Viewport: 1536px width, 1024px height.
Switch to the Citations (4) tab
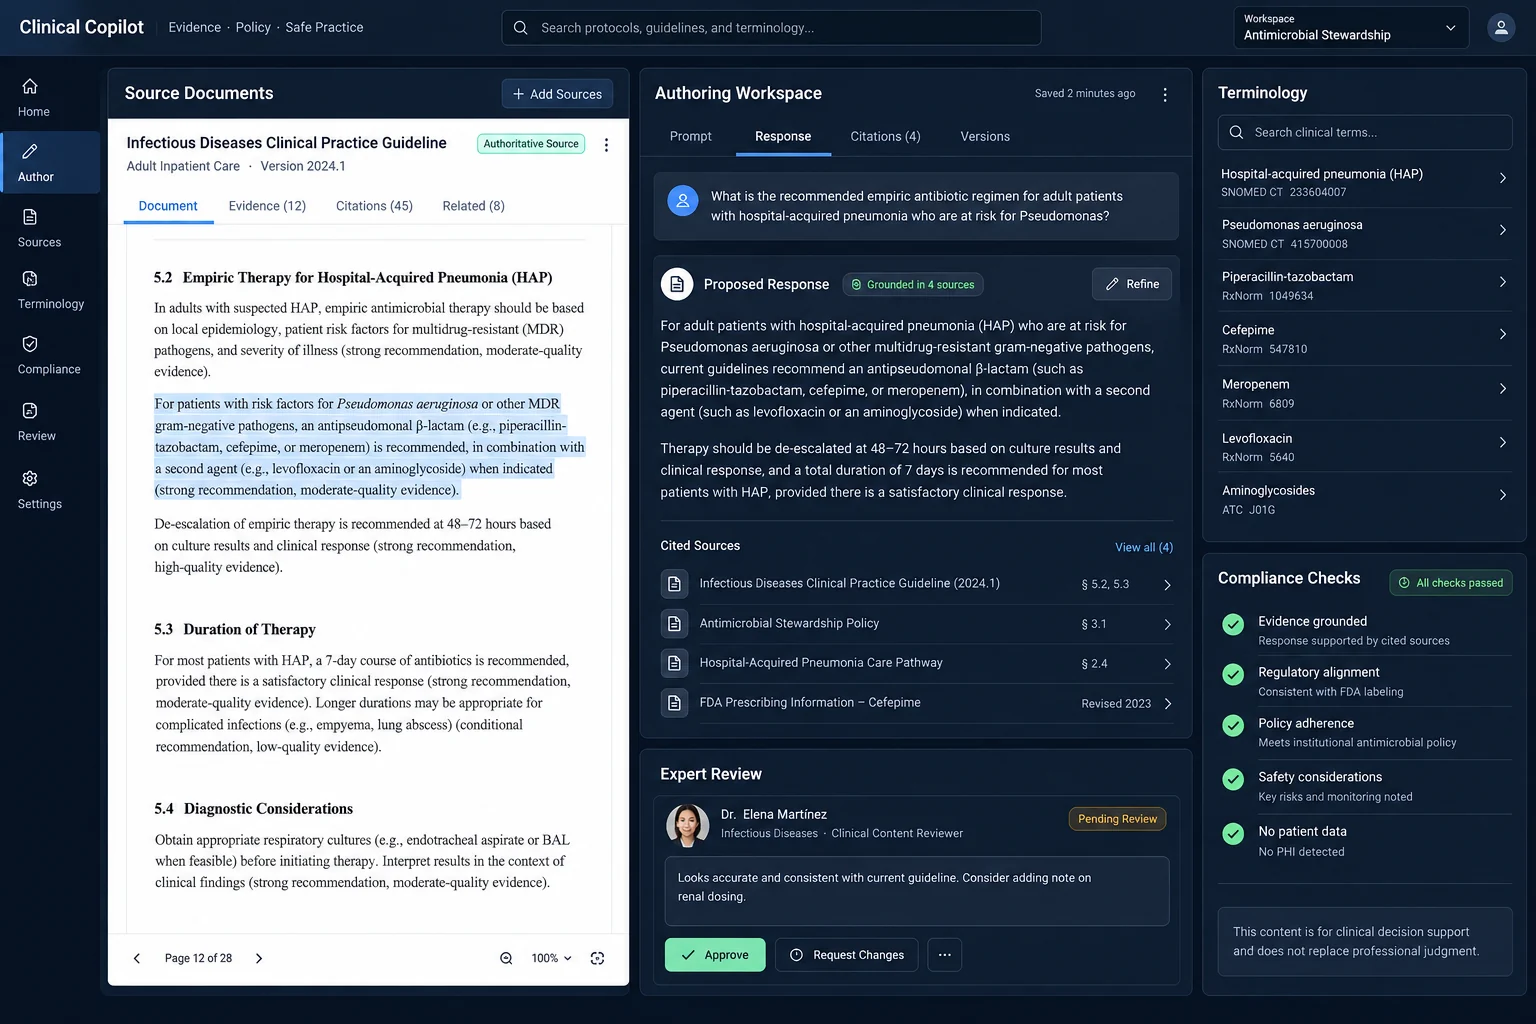click(x=885, y=136)
